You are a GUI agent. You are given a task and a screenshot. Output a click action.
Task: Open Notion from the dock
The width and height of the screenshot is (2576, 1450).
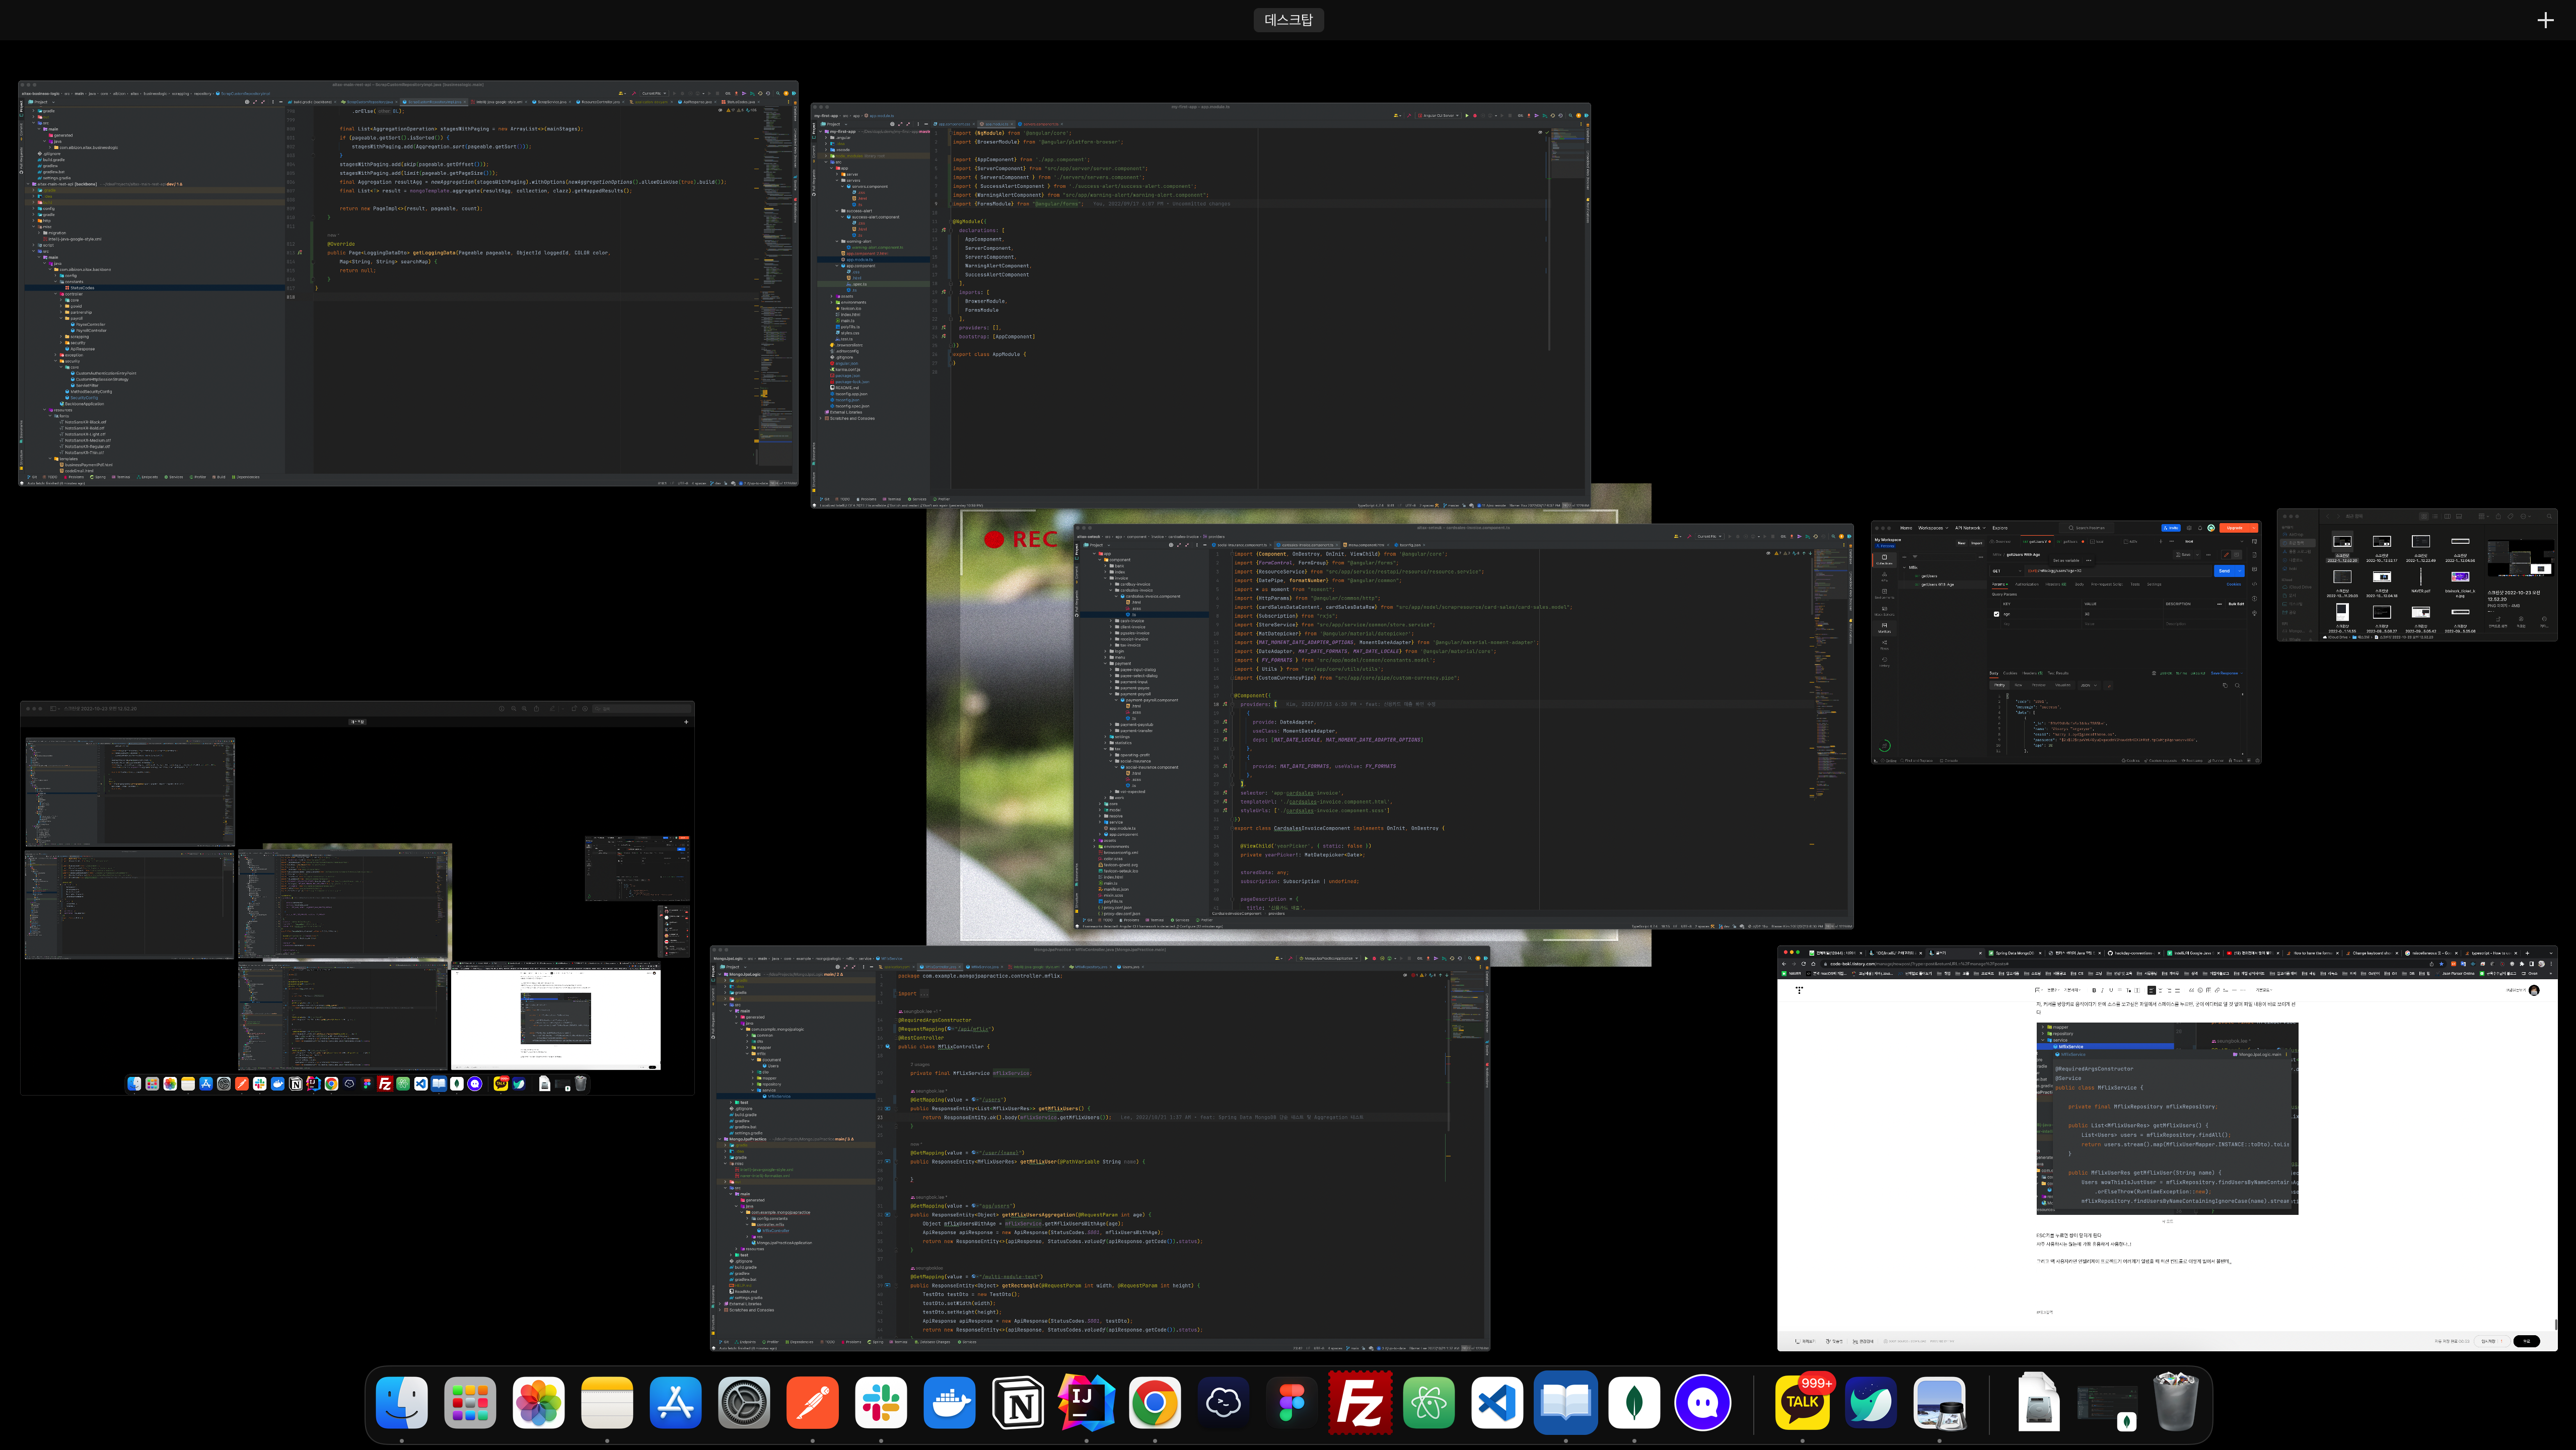pos(1018,1403)
